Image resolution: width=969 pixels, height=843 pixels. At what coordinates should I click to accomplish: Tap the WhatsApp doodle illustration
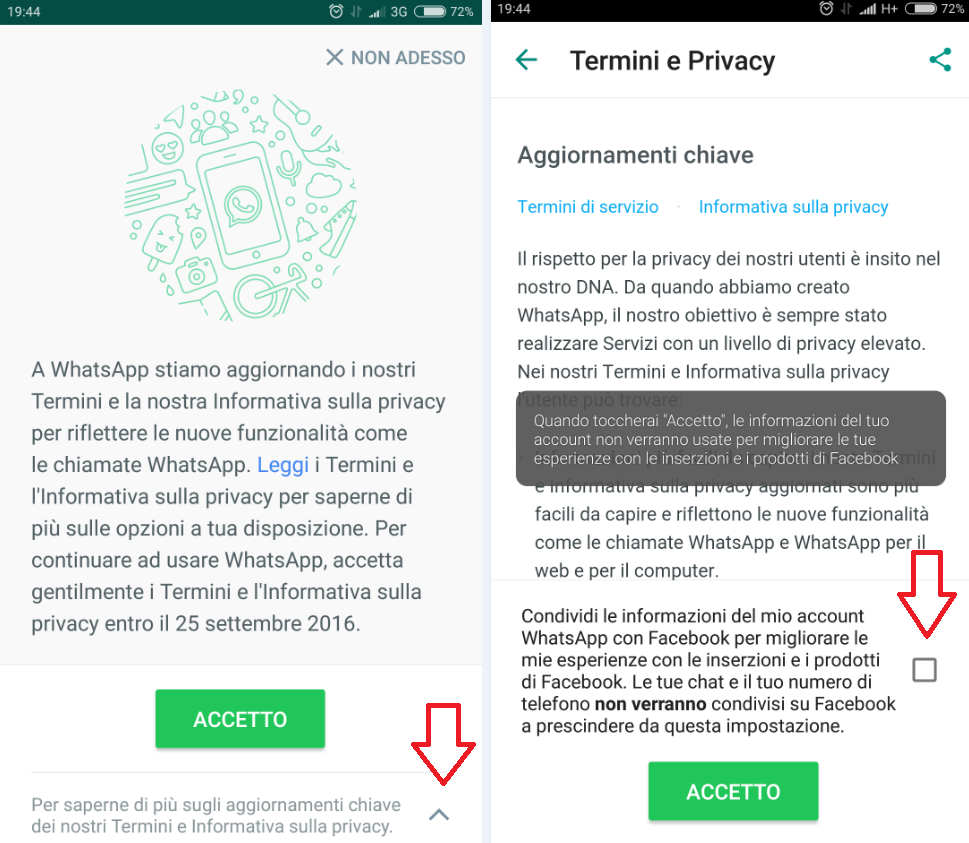(x=240, y=205)
